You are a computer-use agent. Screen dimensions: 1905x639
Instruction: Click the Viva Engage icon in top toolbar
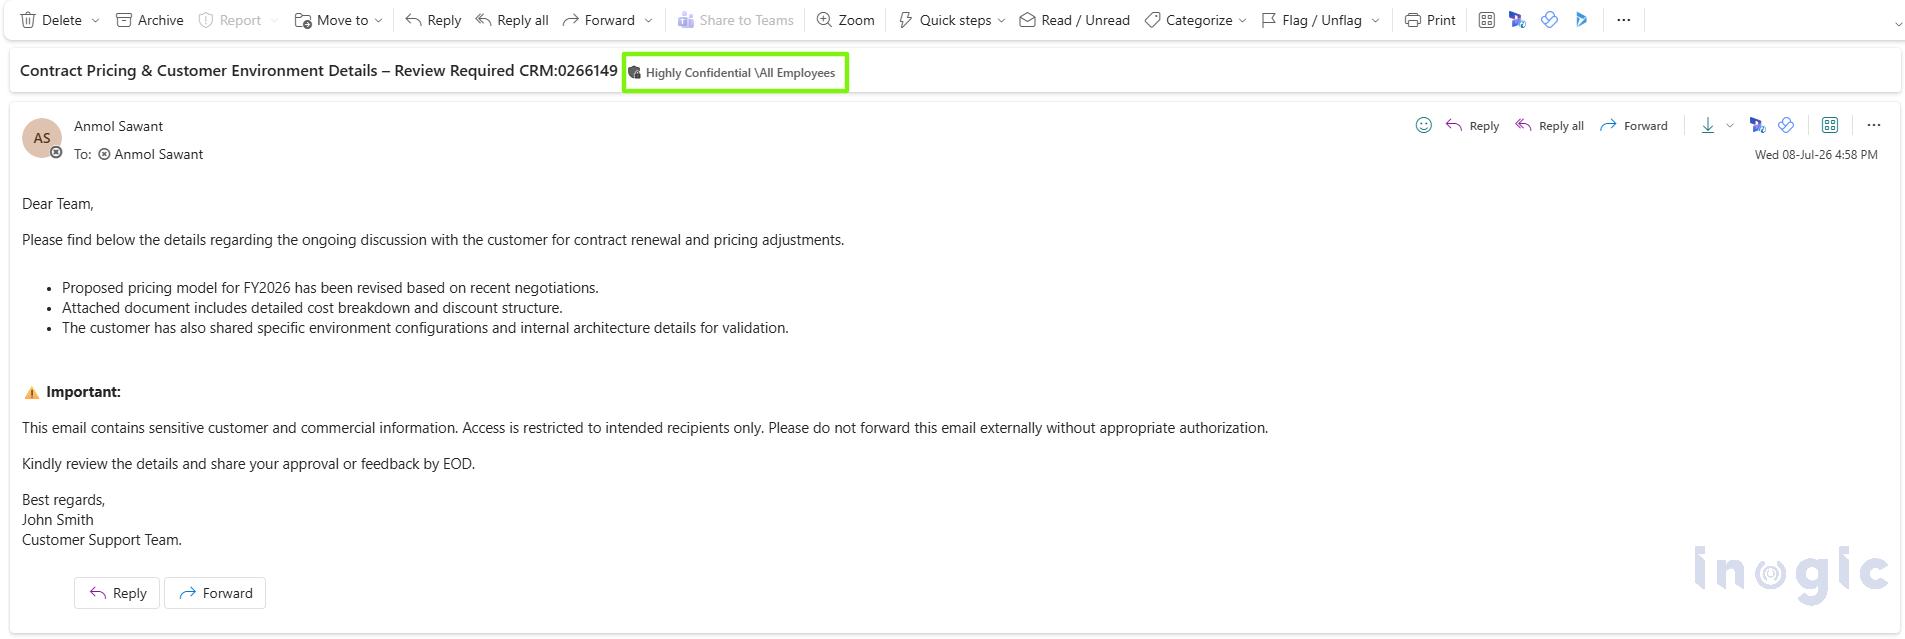(1549, 20)
